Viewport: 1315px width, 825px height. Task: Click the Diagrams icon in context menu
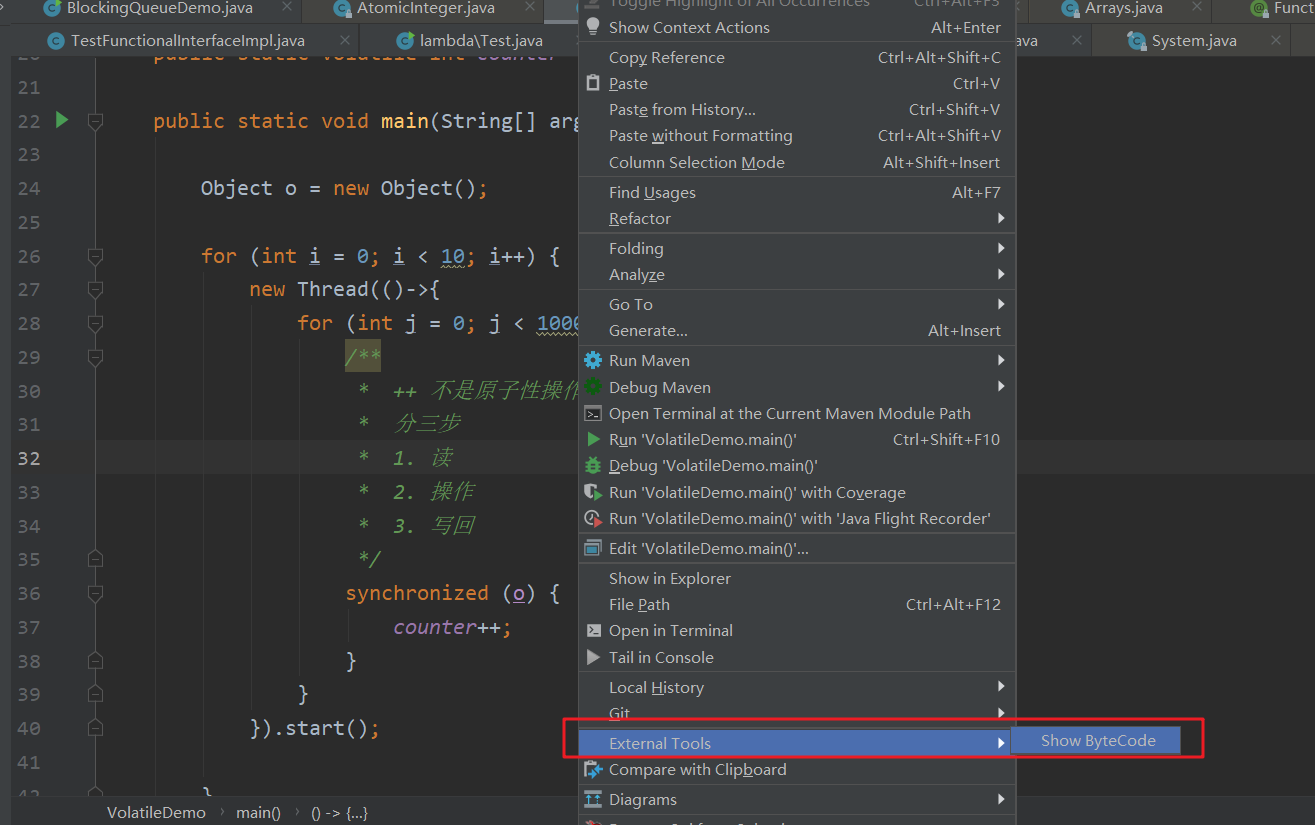pos(593,799)
